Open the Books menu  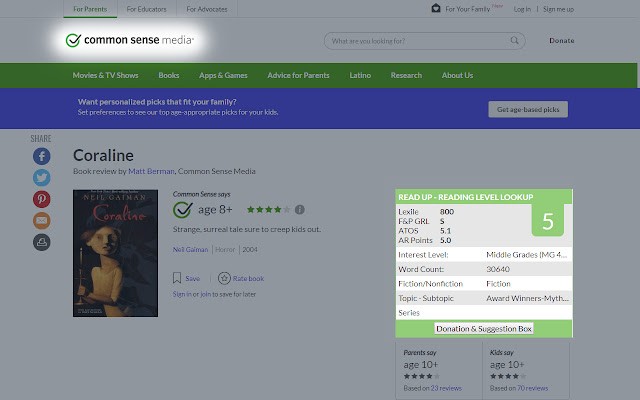pyautogui.click(x=169, y=75)
